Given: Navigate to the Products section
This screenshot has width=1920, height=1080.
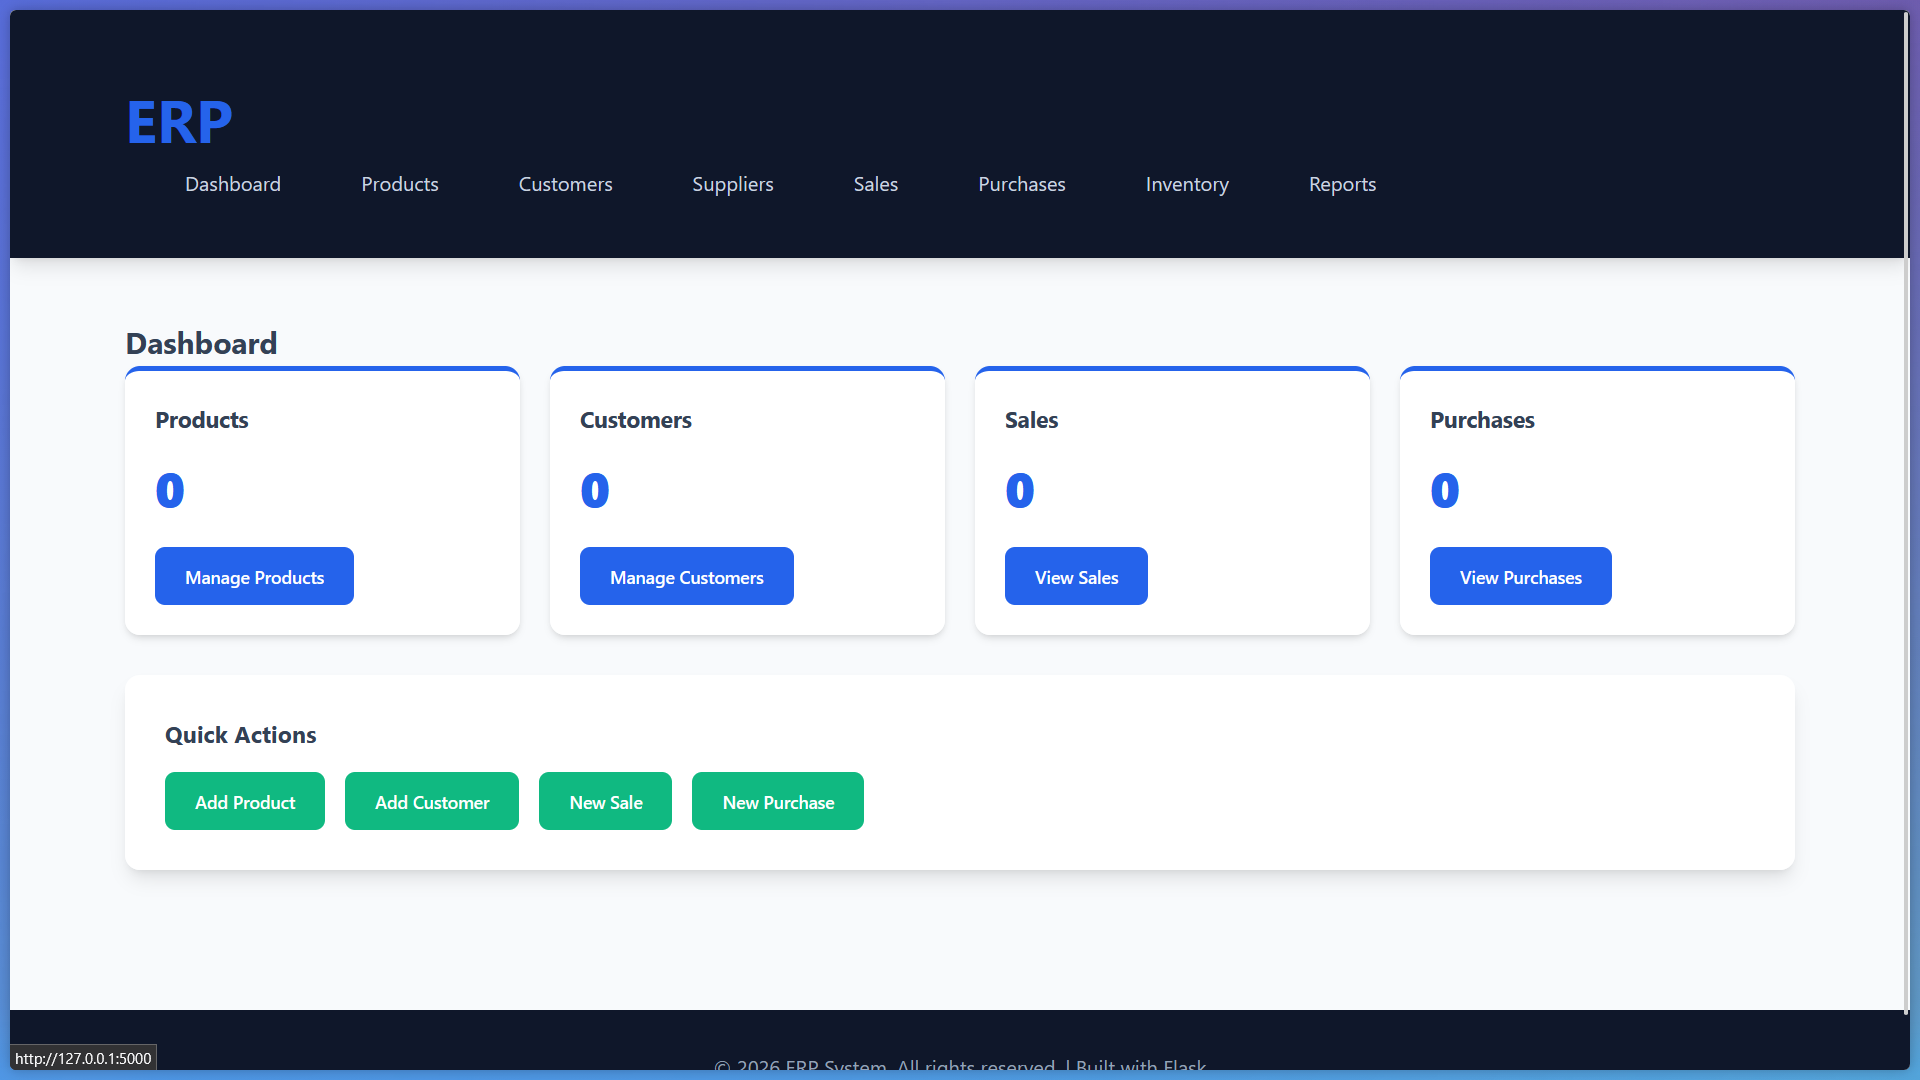Looking at the screenshot, I should [399, 184].
